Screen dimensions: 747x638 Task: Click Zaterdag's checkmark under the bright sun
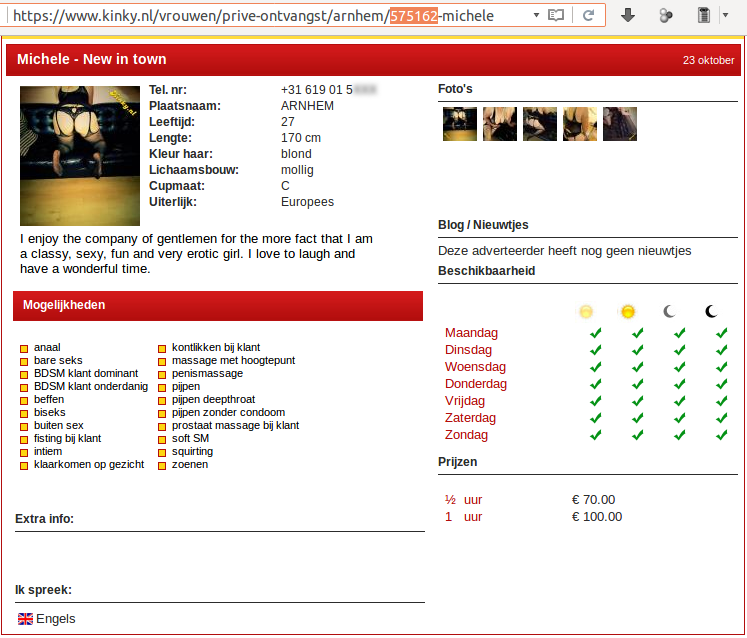pyautogui.click(x=637, y=418)
